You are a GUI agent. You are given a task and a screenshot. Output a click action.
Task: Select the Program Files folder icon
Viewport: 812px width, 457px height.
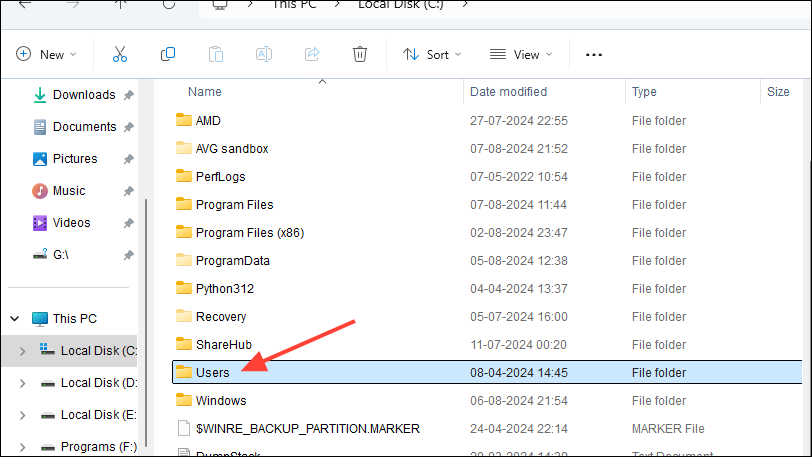point(183,204)
